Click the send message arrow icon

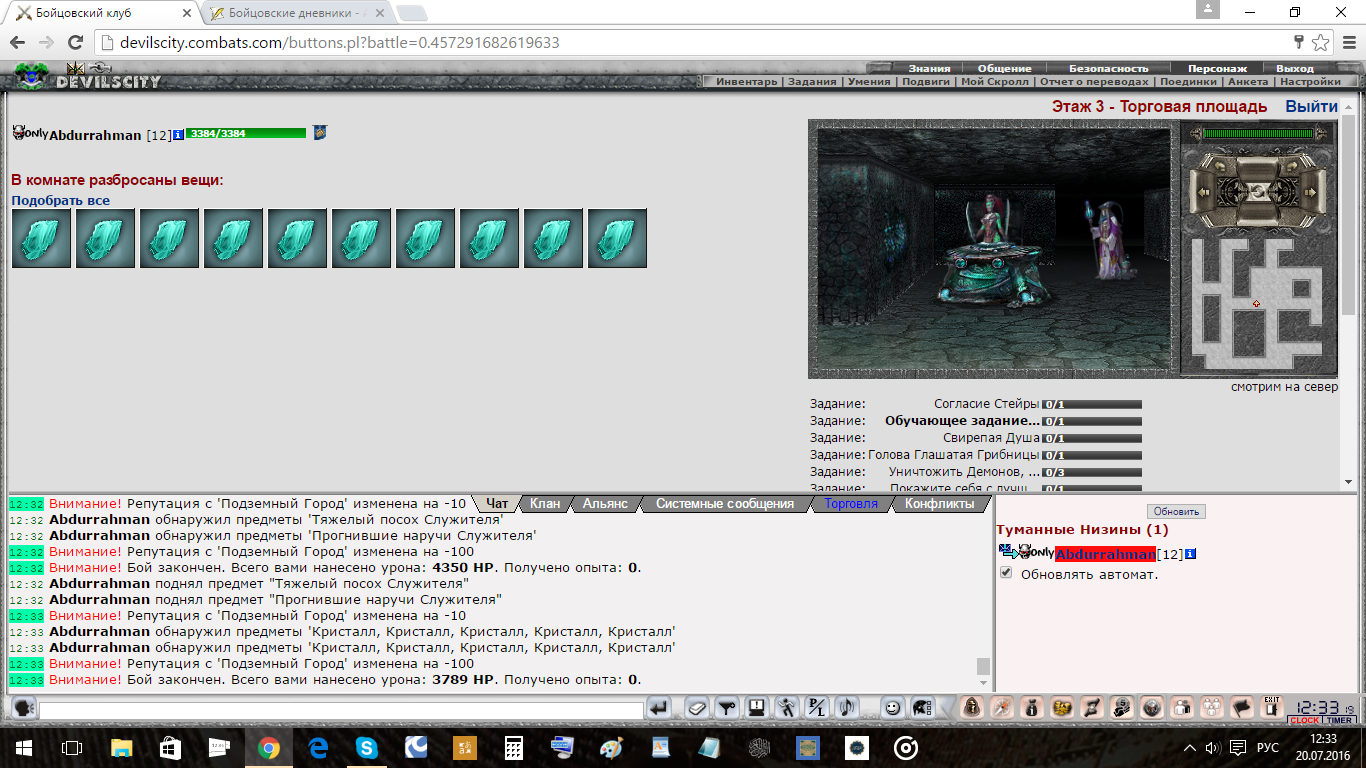[x=659, y=707]
